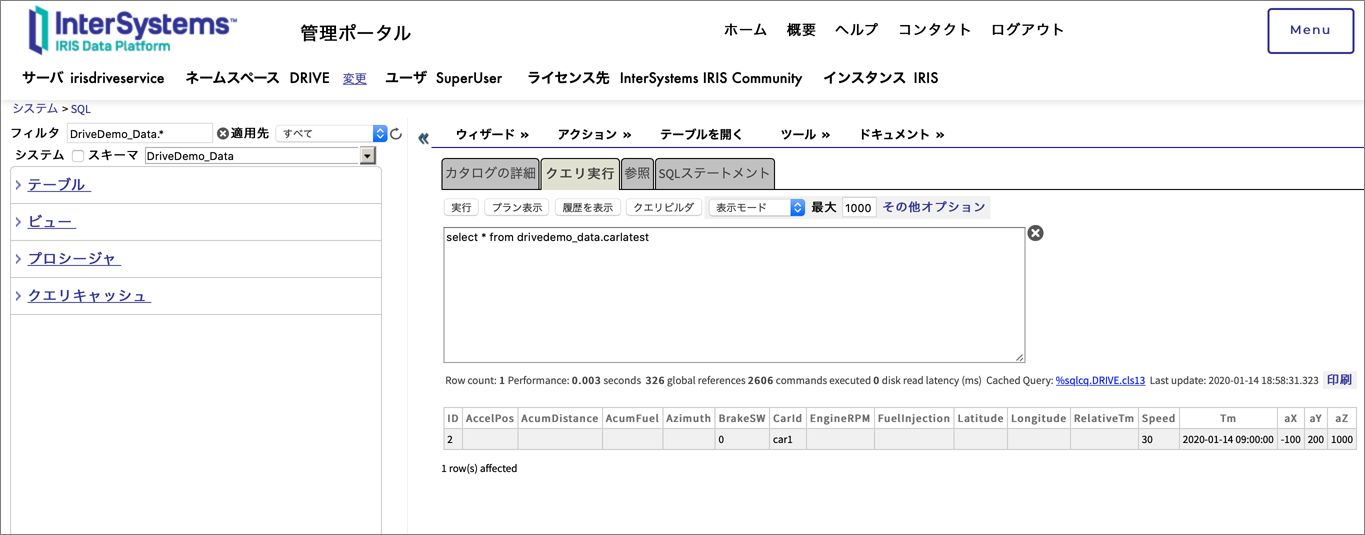Image resolution: width=1365 pixels, height=535 pixels.
Task: Open the 概要 link
Action: (801, 30)
